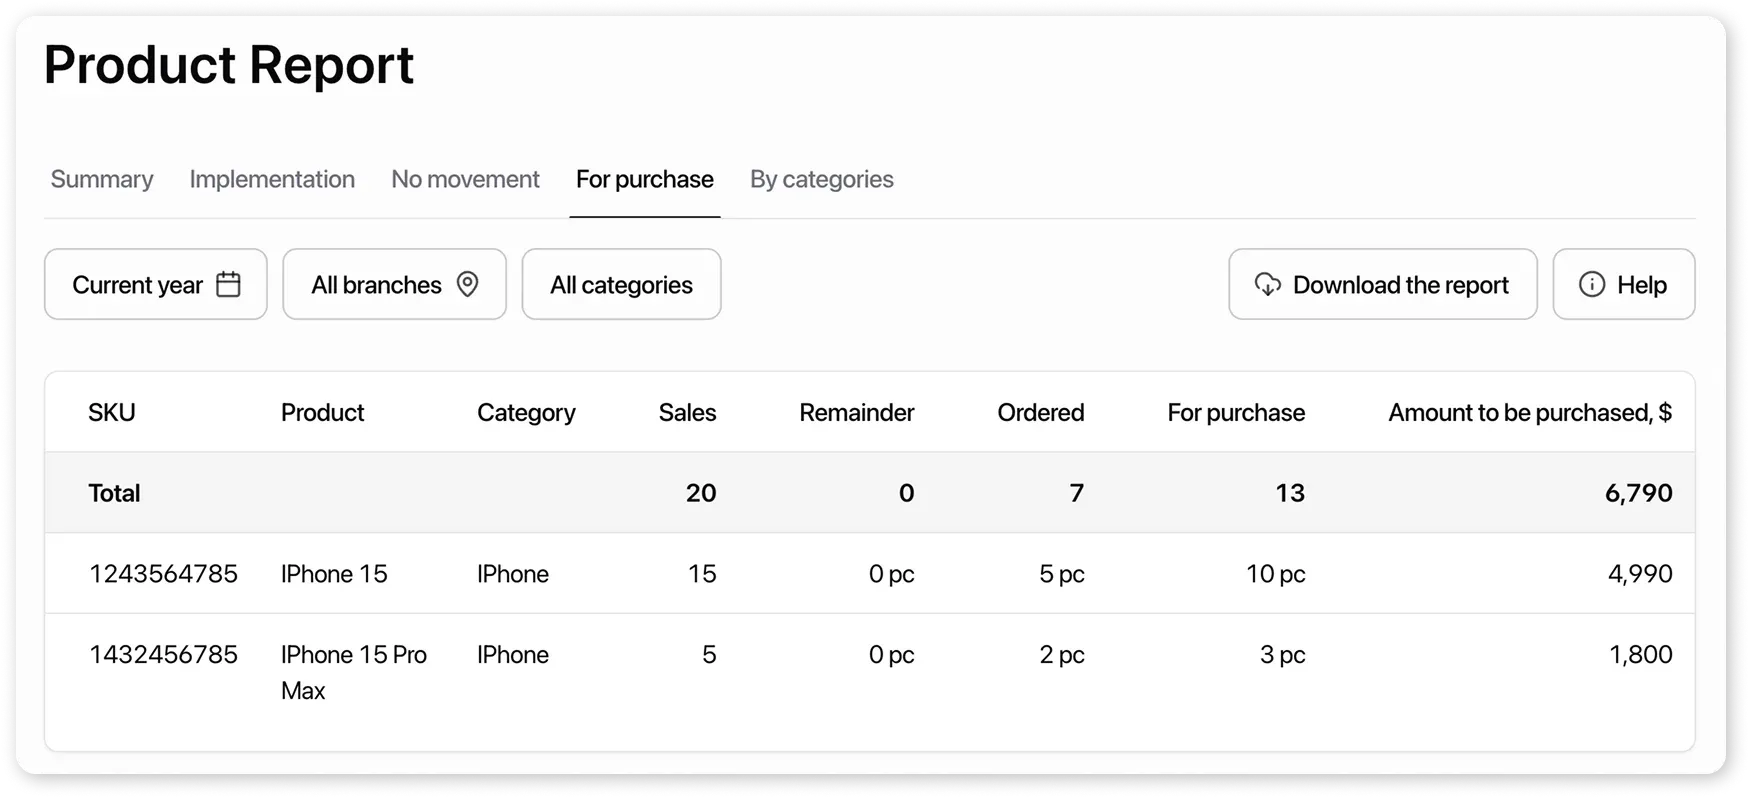Click the download cloud icon in Download the report

pyautogui.click(x=1267, y=284)
